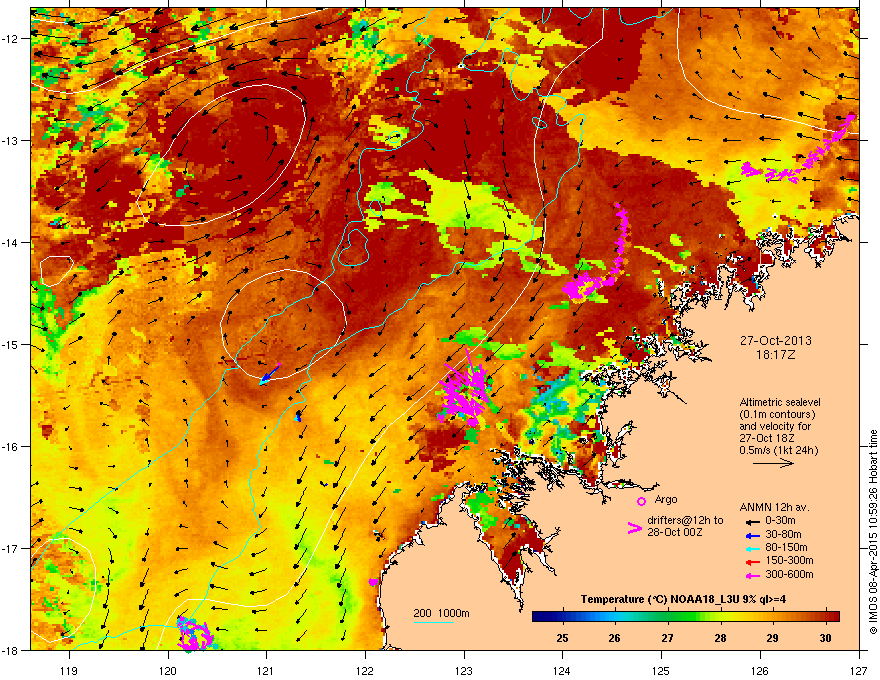Click the colorbar tick label 29
Screen dimensions: 880x680
pos(772,638)
